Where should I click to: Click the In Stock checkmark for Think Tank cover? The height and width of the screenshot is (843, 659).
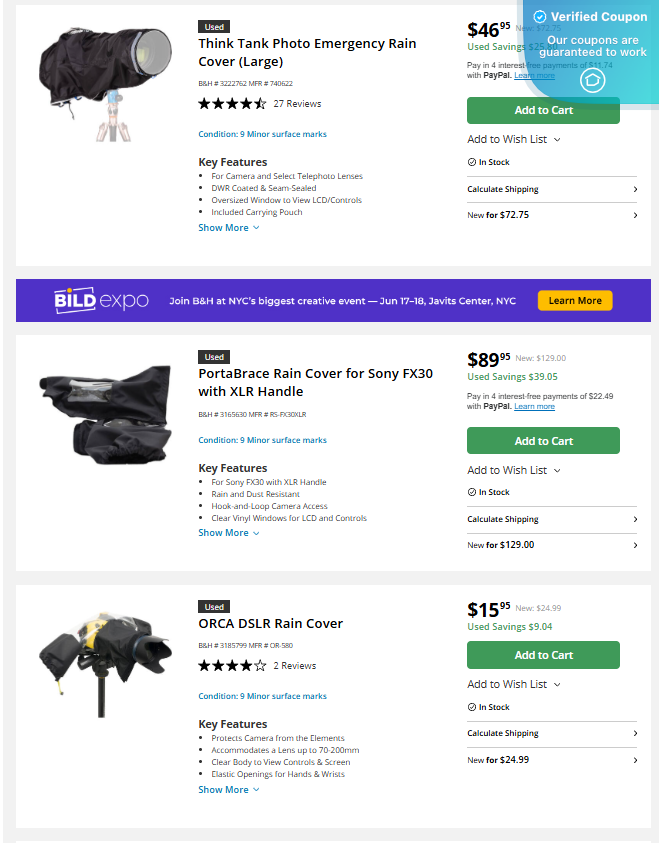pos(471,161)
